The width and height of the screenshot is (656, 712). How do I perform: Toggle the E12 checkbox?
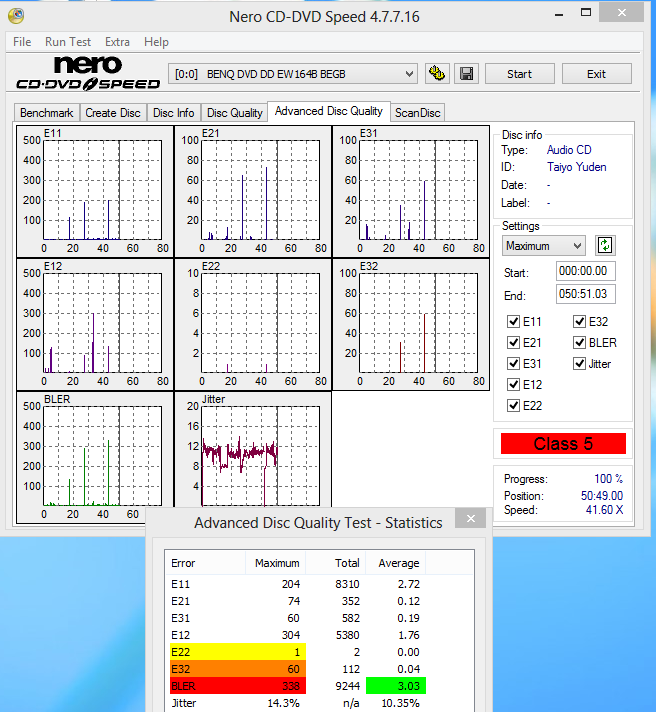[513, 385]
